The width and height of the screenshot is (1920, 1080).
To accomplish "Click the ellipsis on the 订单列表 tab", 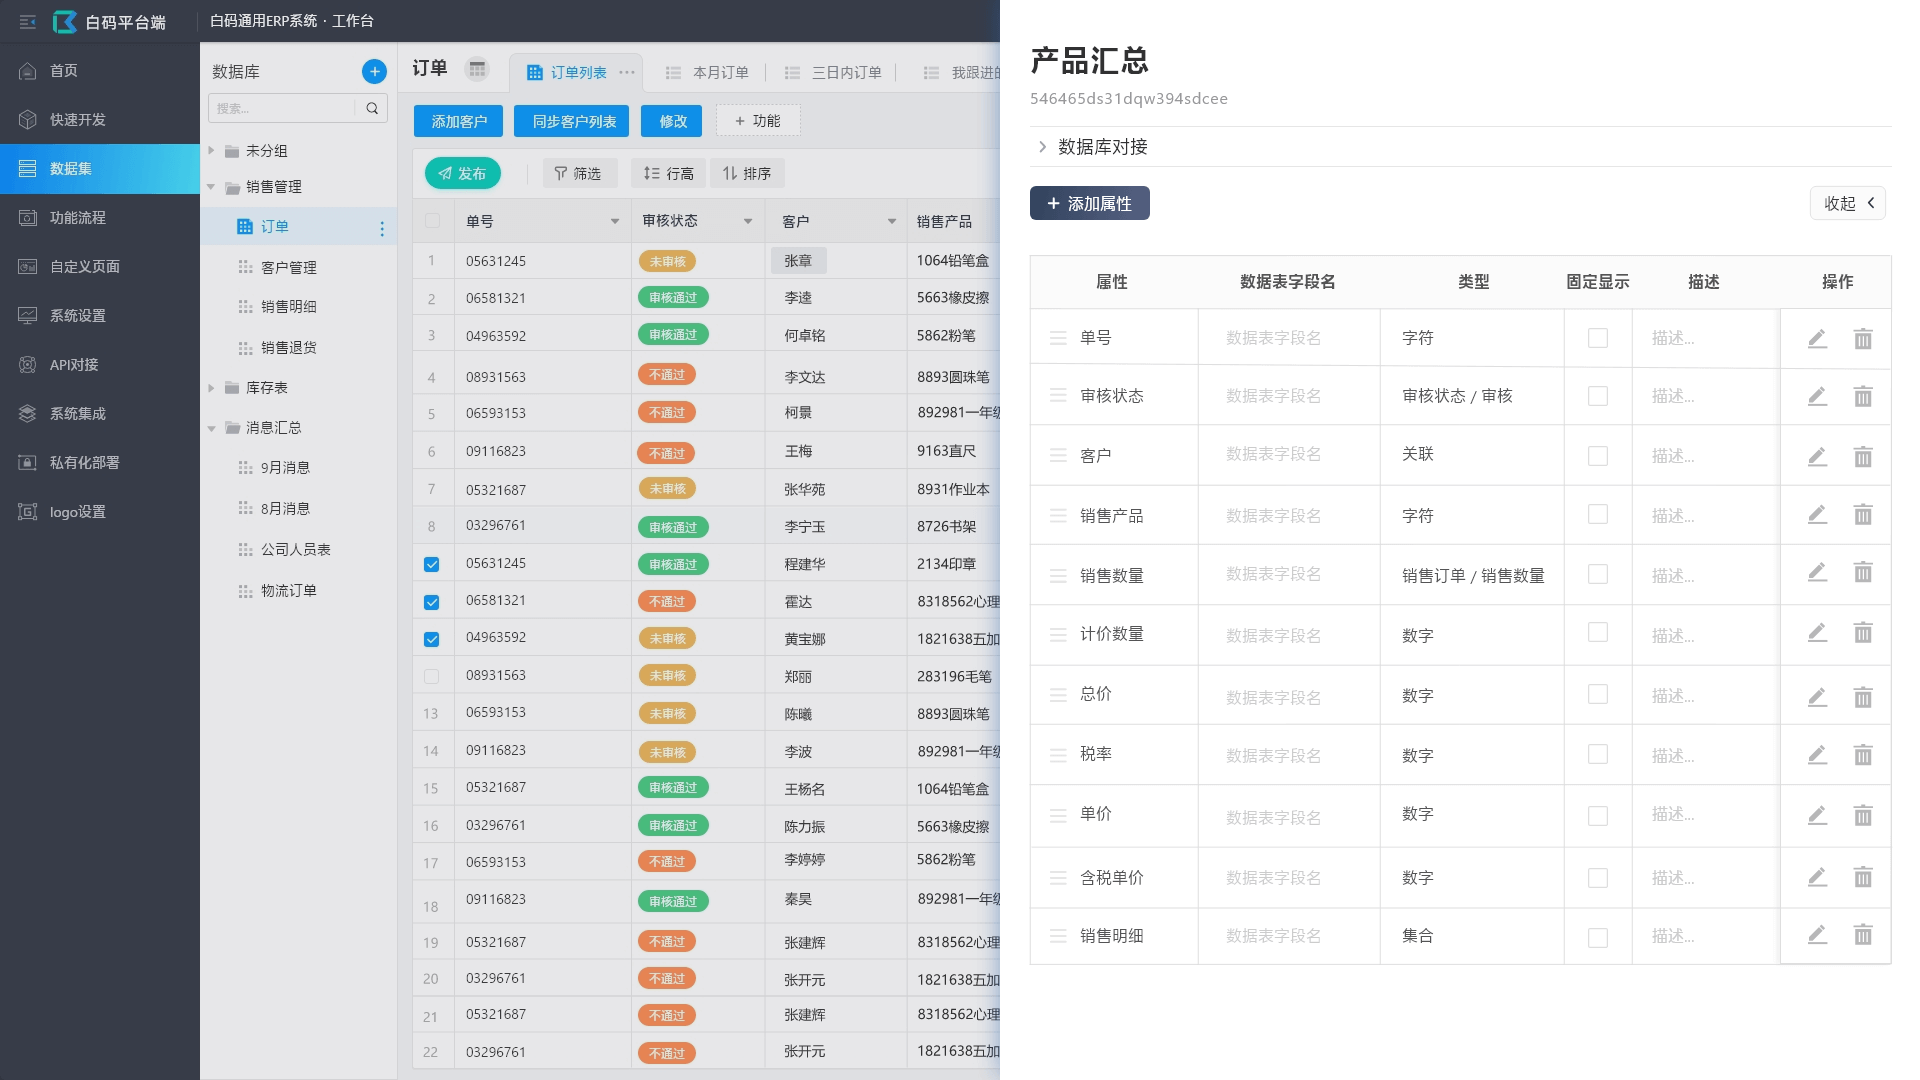I will 627,72.
